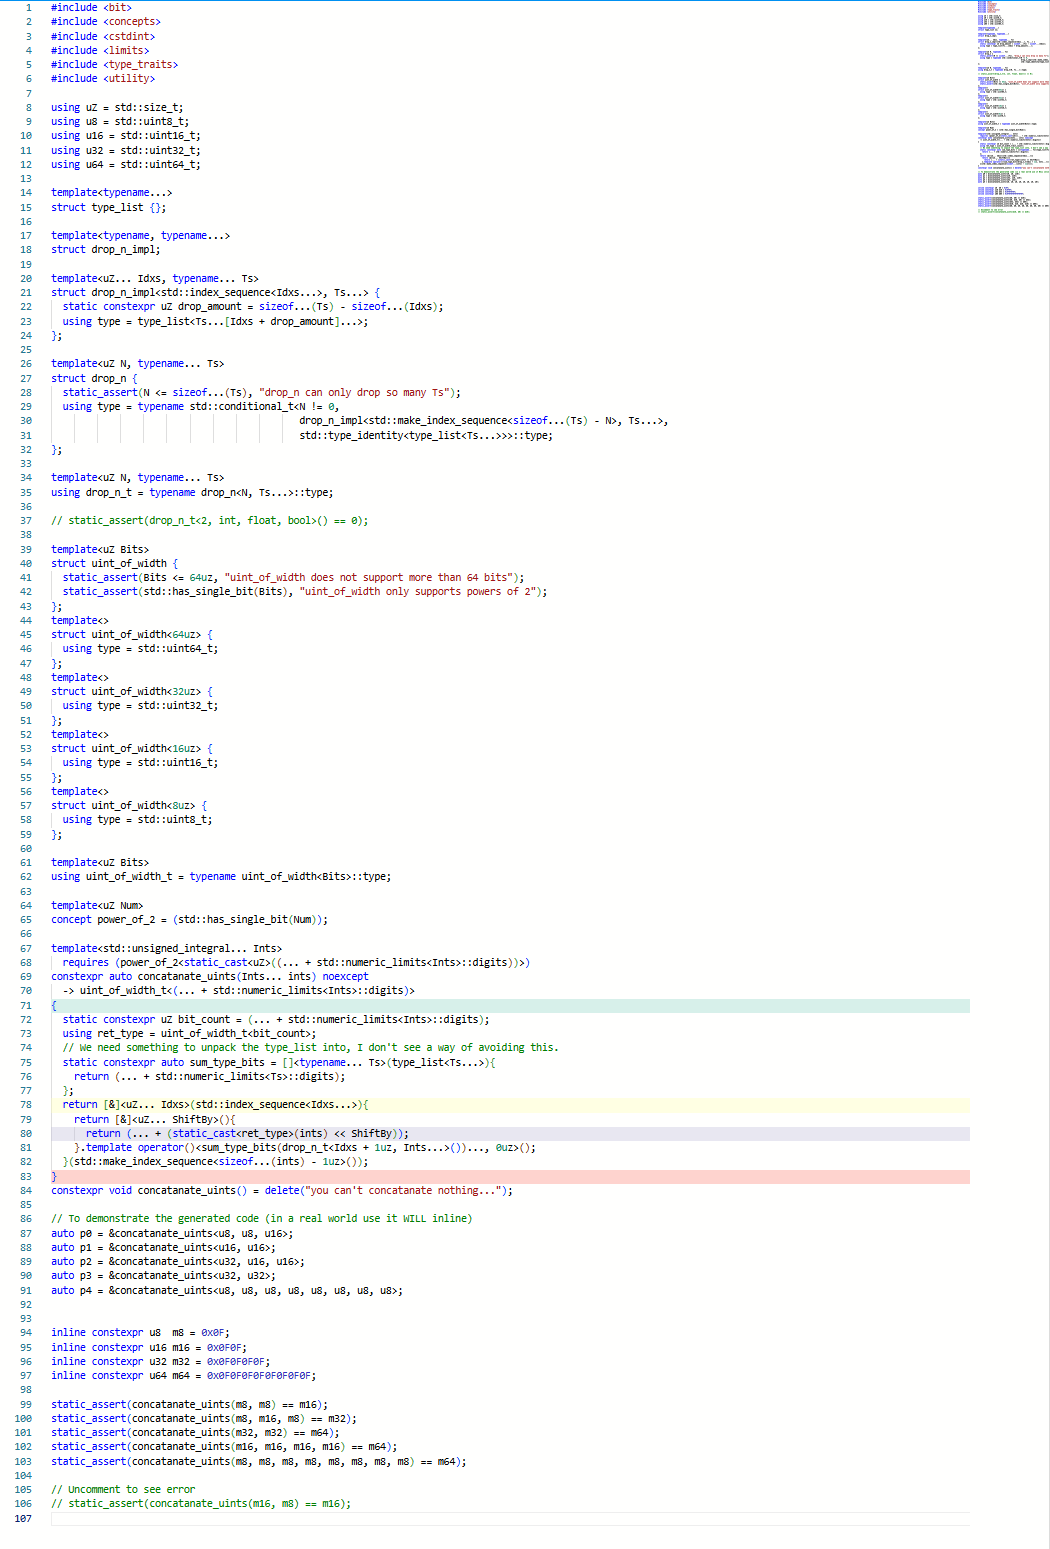The height and width of the screenshot is (1549, 1050).
Task: Click string "uint_of_width only supports powers of 2"
Action: coord(420,592)
